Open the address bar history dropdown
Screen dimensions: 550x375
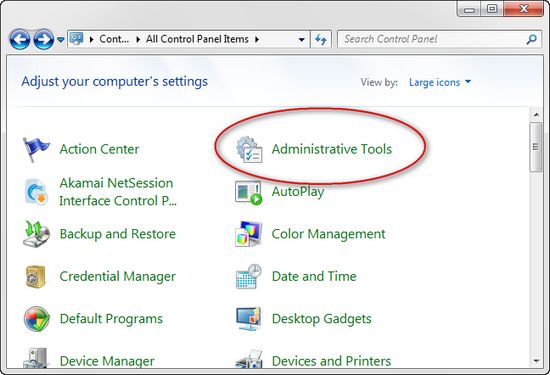301,39
